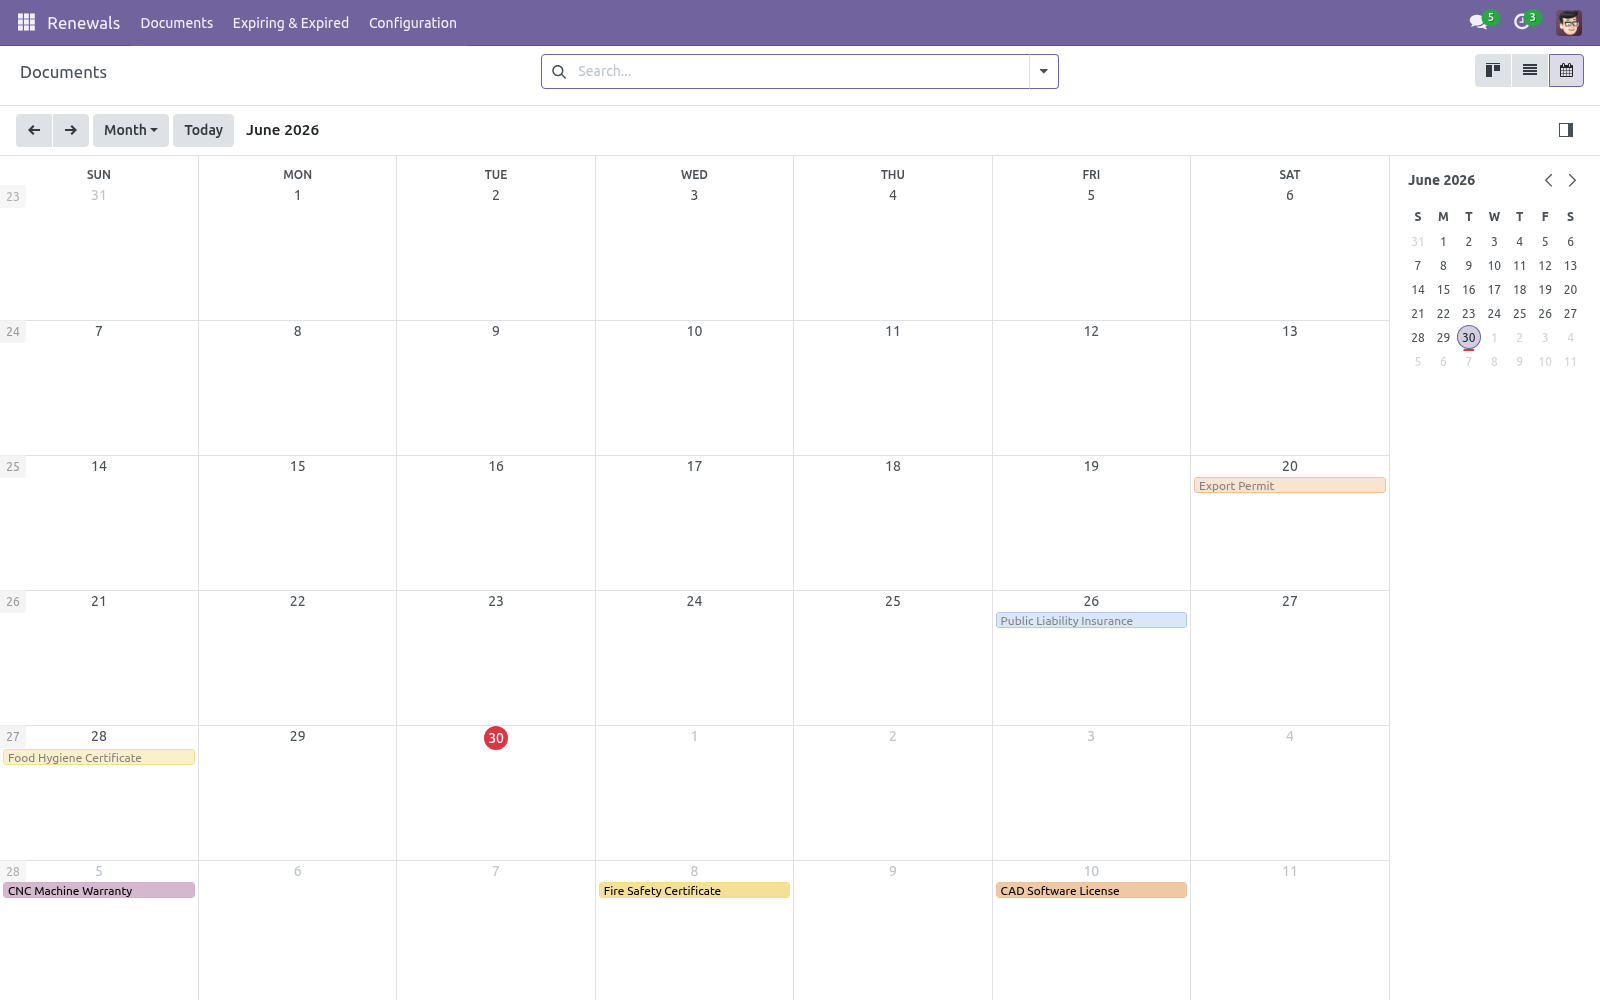
Task: Toggle the calendar side panel
Action: [x=1566, y=130]
